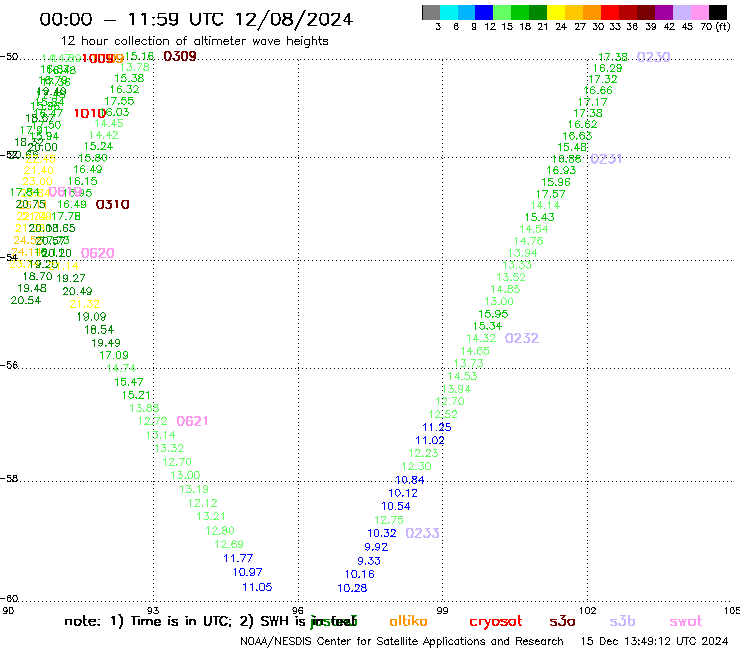Click the cyan 6 ft legend swatch

[449, 12]
